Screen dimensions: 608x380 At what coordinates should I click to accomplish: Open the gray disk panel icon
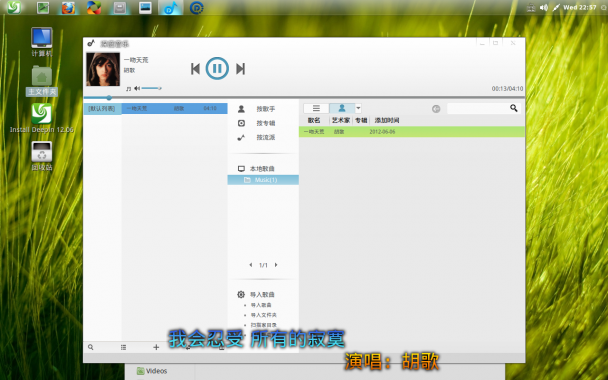click(x=119, y=7)
